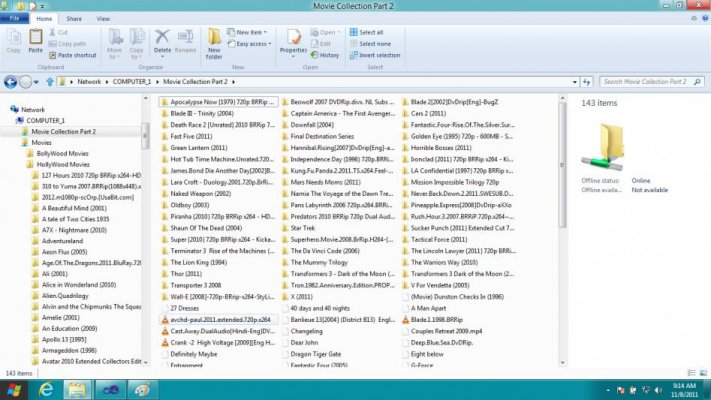Switch to large icons view
The height and width of the screenshot is (400, 711).
click(x=703, y=373)
